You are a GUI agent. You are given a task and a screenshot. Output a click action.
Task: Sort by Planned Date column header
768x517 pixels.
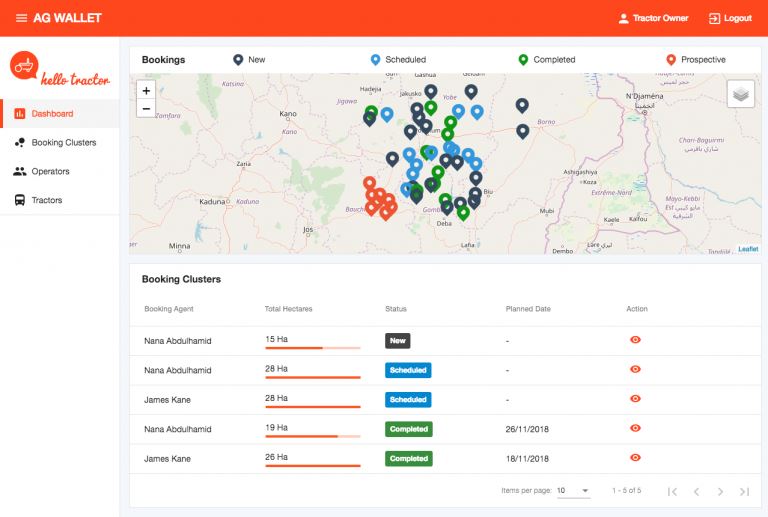point(528,309)
